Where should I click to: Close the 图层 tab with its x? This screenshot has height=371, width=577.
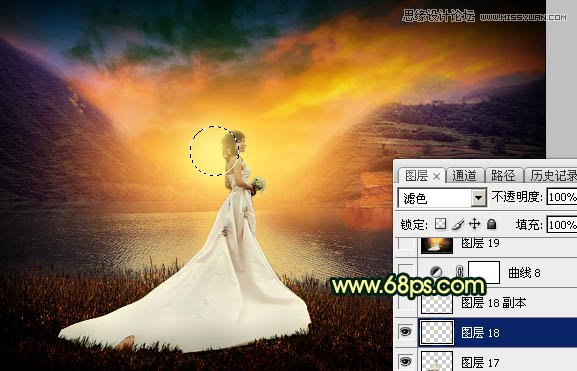(436, 177)
